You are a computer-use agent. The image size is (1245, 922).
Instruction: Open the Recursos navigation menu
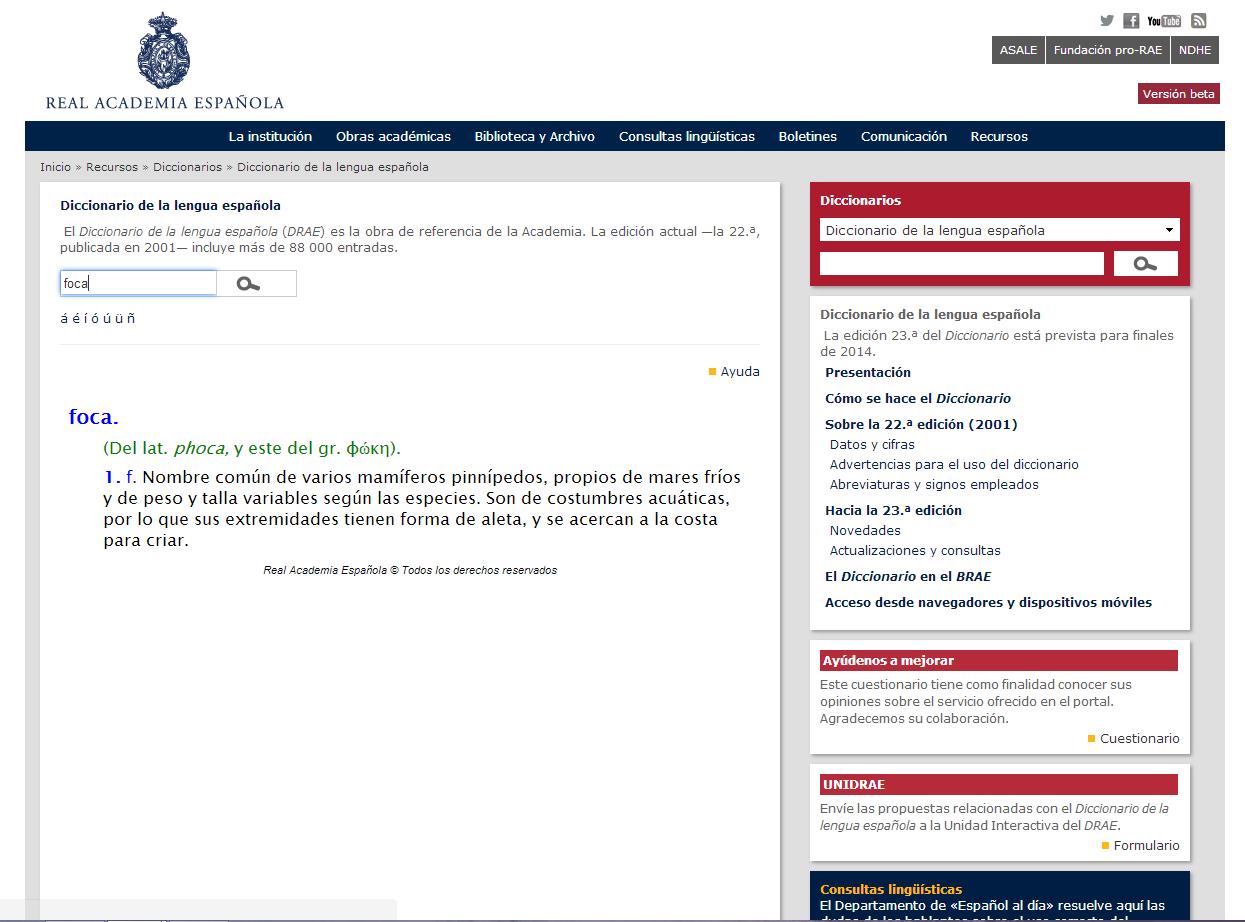(998, 137)
